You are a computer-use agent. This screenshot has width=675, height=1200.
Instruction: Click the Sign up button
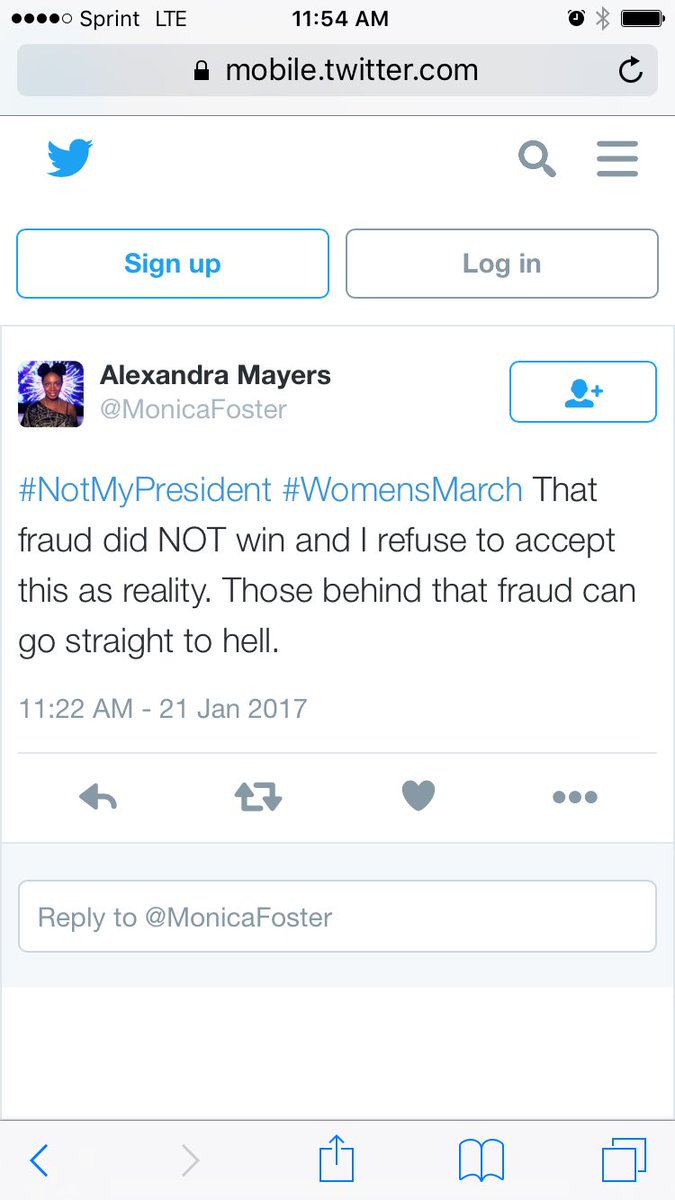[172, 264]
